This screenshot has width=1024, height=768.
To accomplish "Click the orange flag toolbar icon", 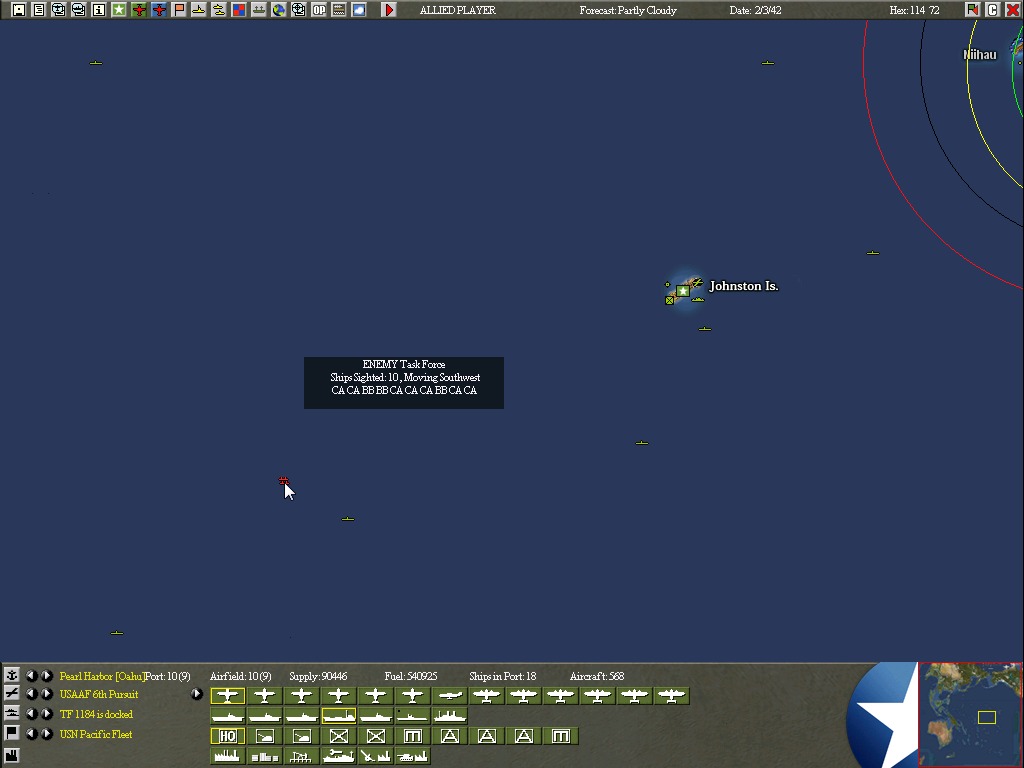I will click(x=179, y=10).
